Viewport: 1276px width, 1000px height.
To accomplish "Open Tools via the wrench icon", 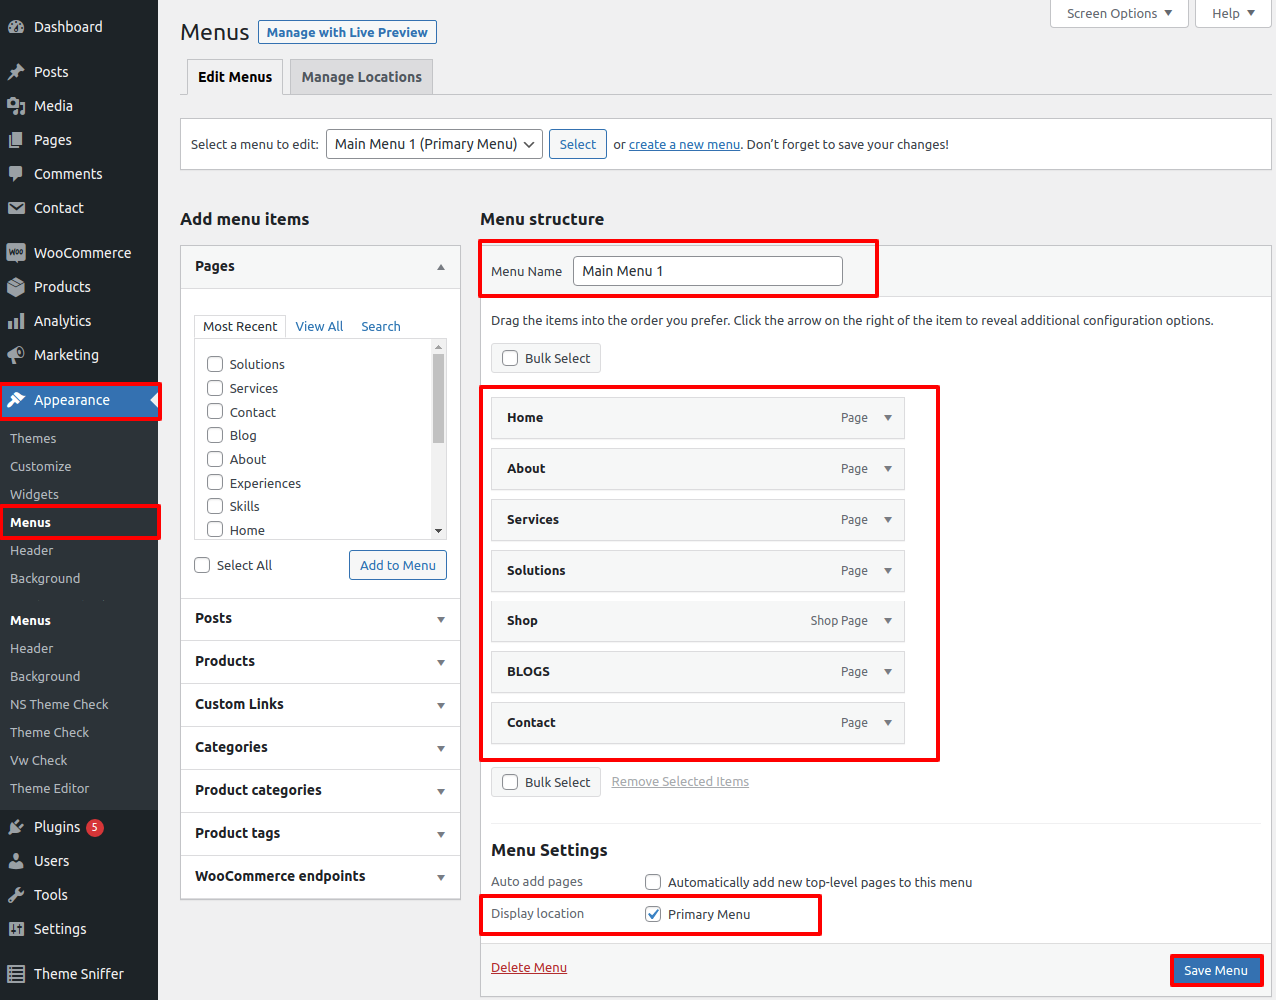I will [16, 895].
